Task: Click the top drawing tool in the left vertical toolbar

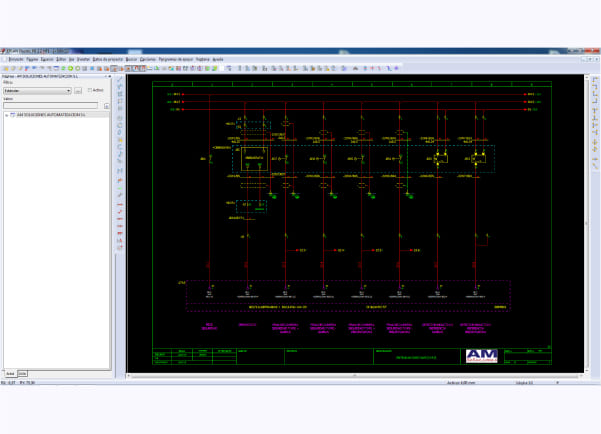Action: point(120,80)
